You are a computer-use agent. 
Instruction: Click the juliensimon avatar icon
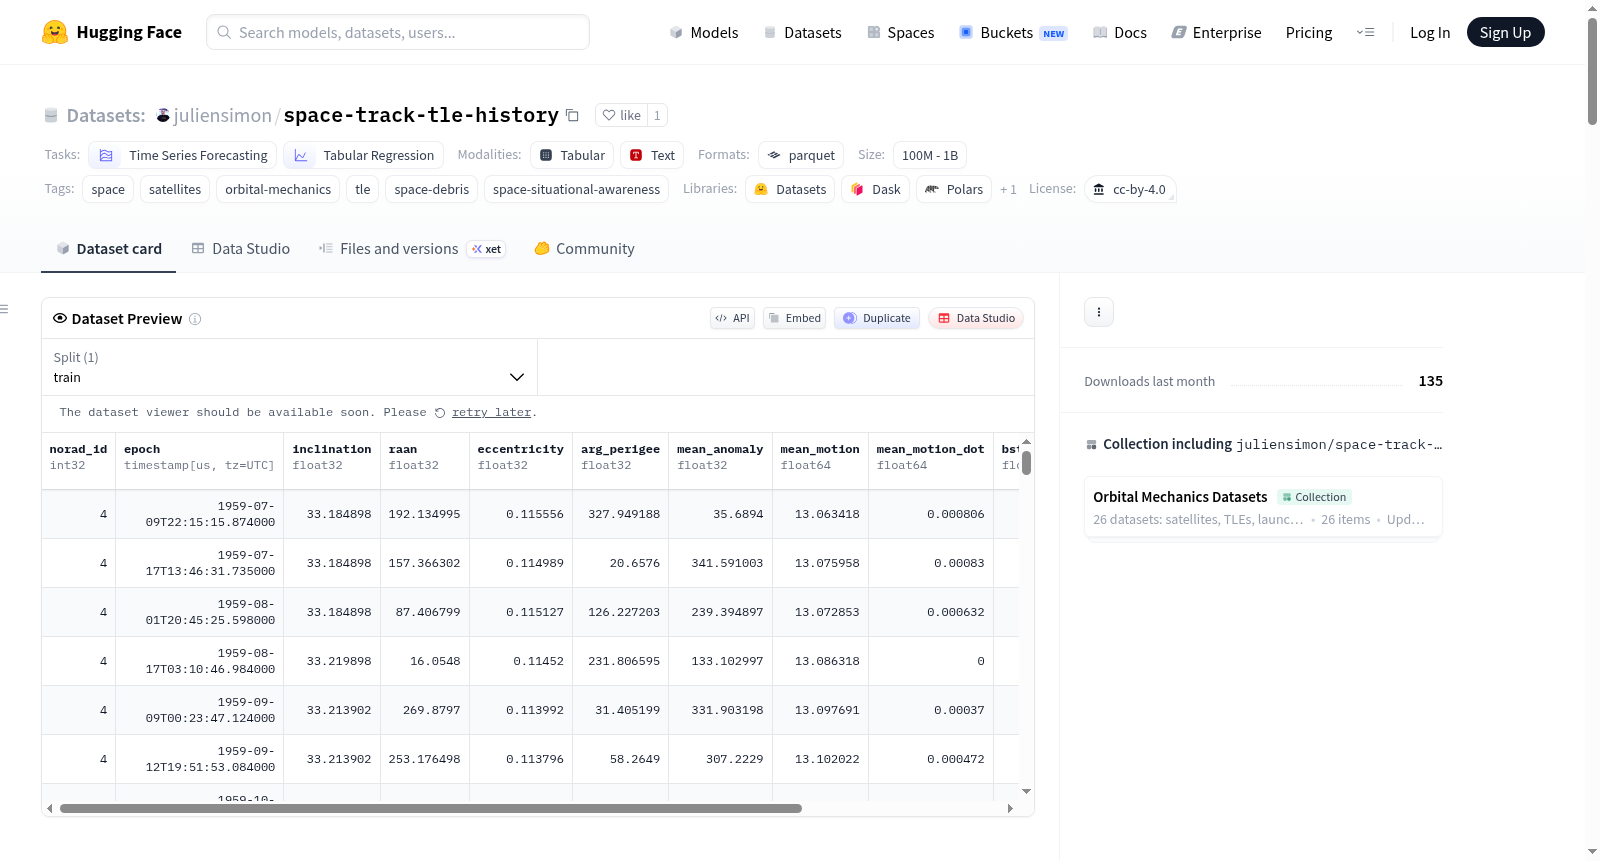(x=163, y=115)
